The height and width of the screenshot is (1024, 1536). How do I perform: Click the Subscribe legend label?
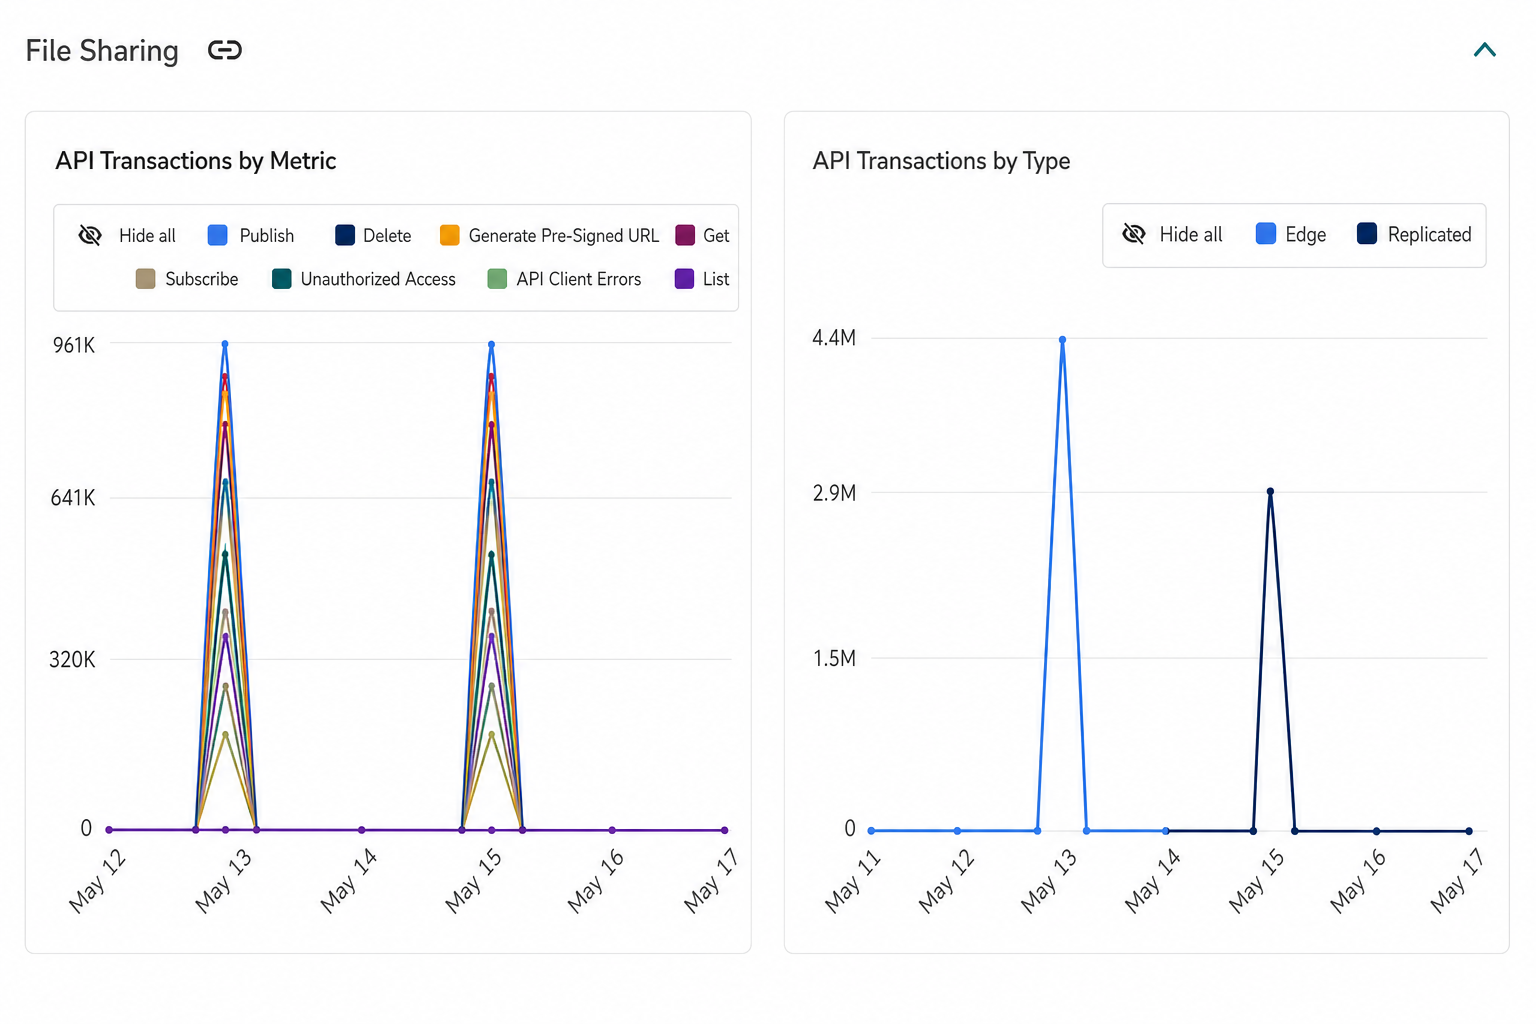[x=202, y=279]
